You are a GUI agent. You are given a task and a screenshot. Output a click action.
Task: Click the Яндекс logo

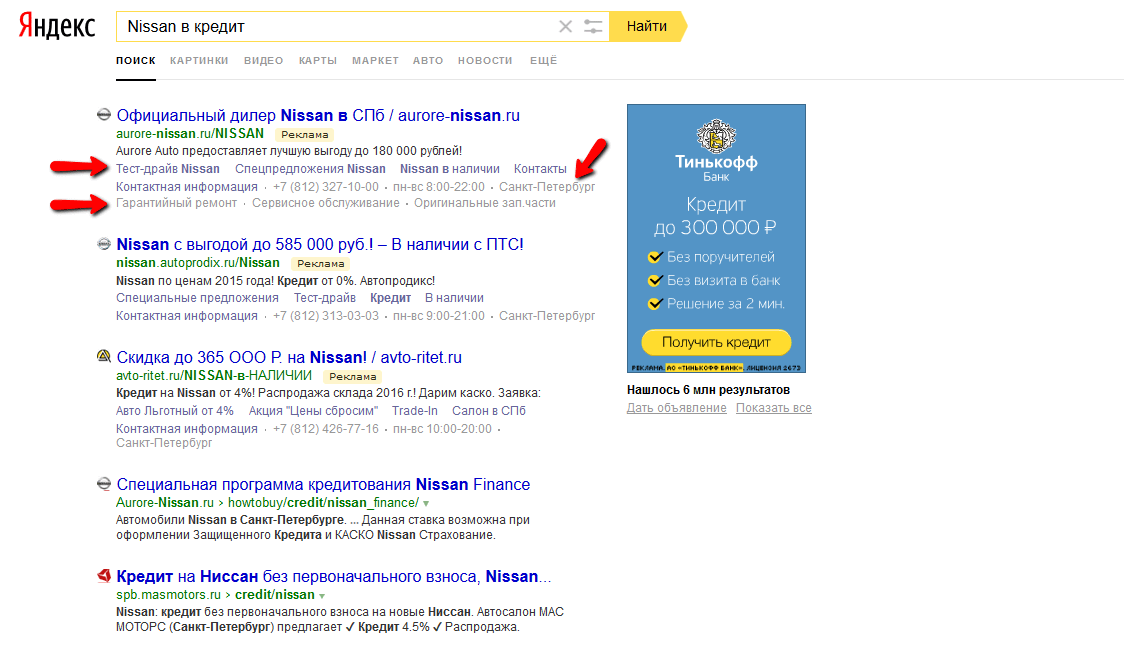[x=57, y=27]
